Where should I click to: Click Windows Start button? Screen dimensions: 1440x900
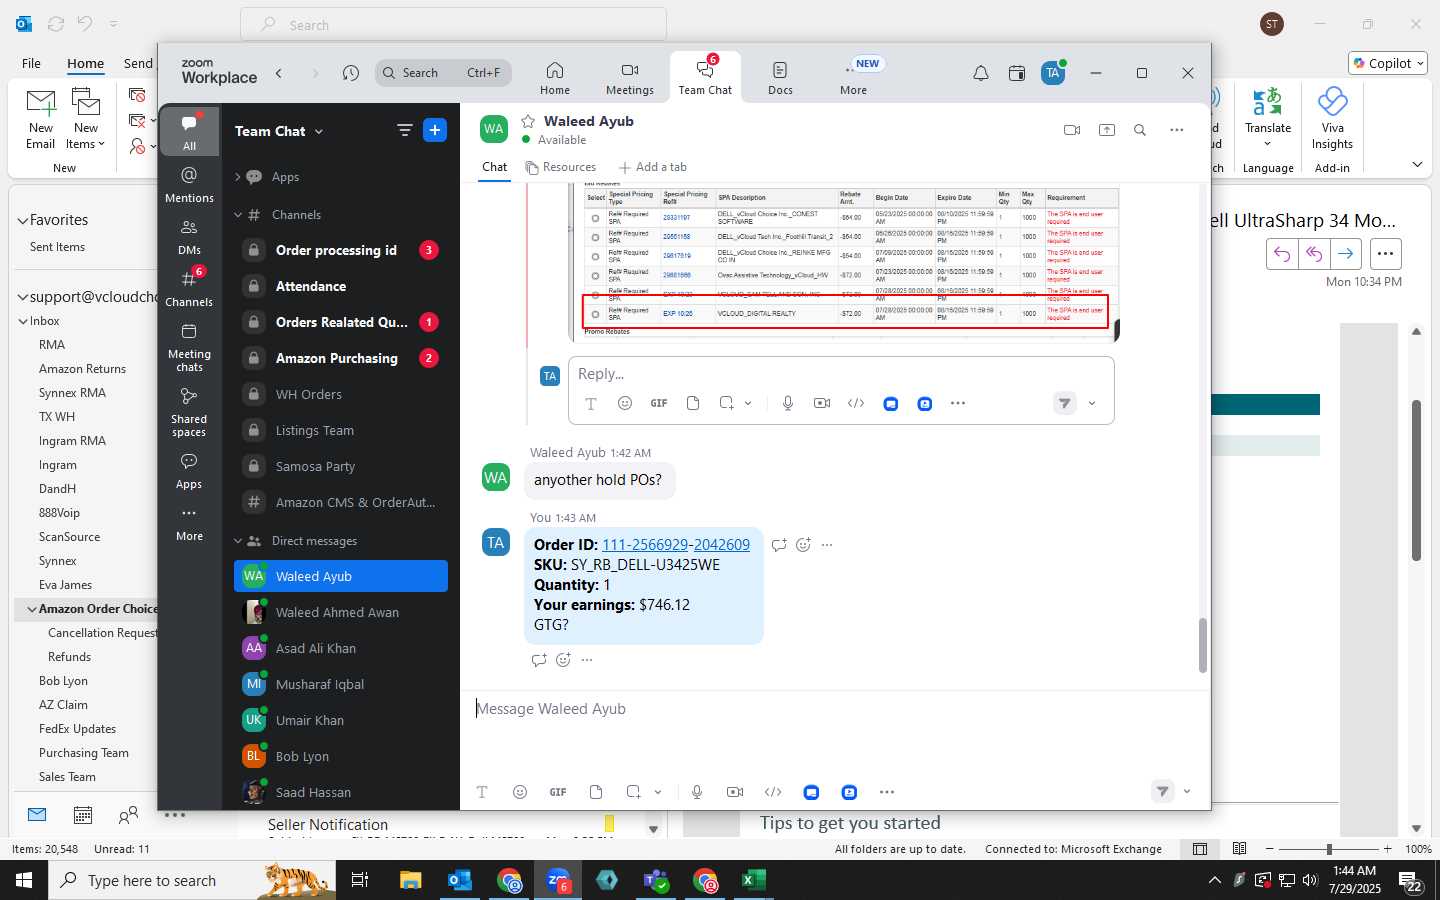(x=24, y=880)
